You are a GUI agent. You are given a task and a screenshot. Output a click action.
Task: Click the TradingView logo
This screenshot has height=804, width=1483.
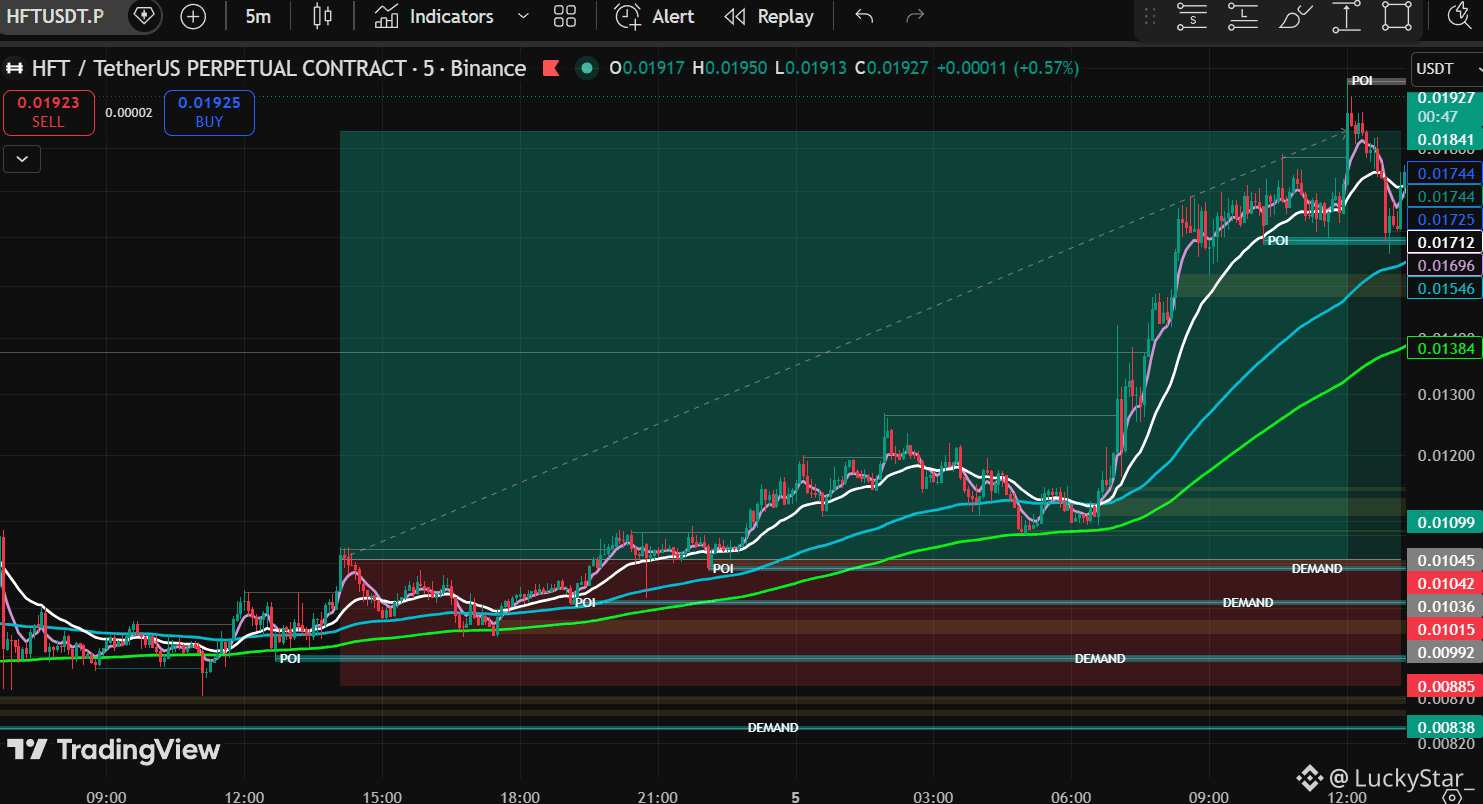114,750
